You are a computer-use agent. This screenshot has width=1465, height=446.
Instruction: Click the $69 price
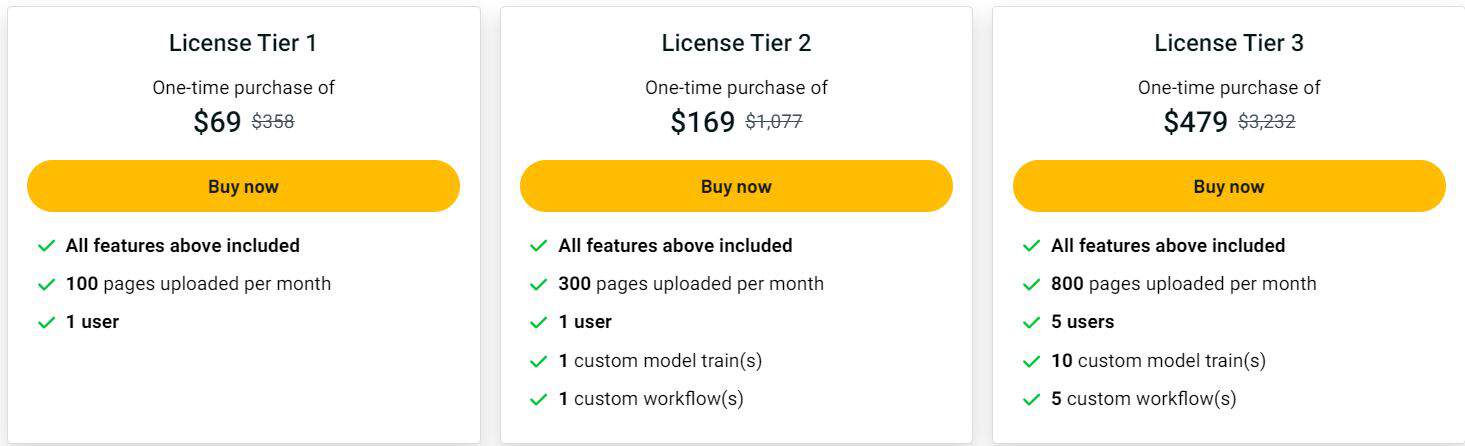(x=217, y=122)
